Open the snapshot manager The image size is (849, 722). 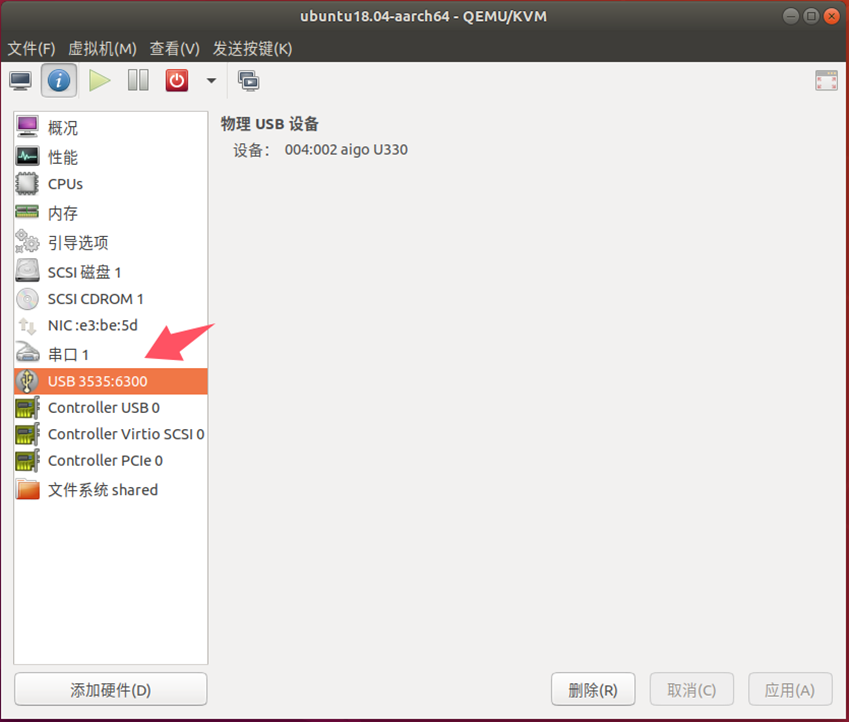point(249,81)
